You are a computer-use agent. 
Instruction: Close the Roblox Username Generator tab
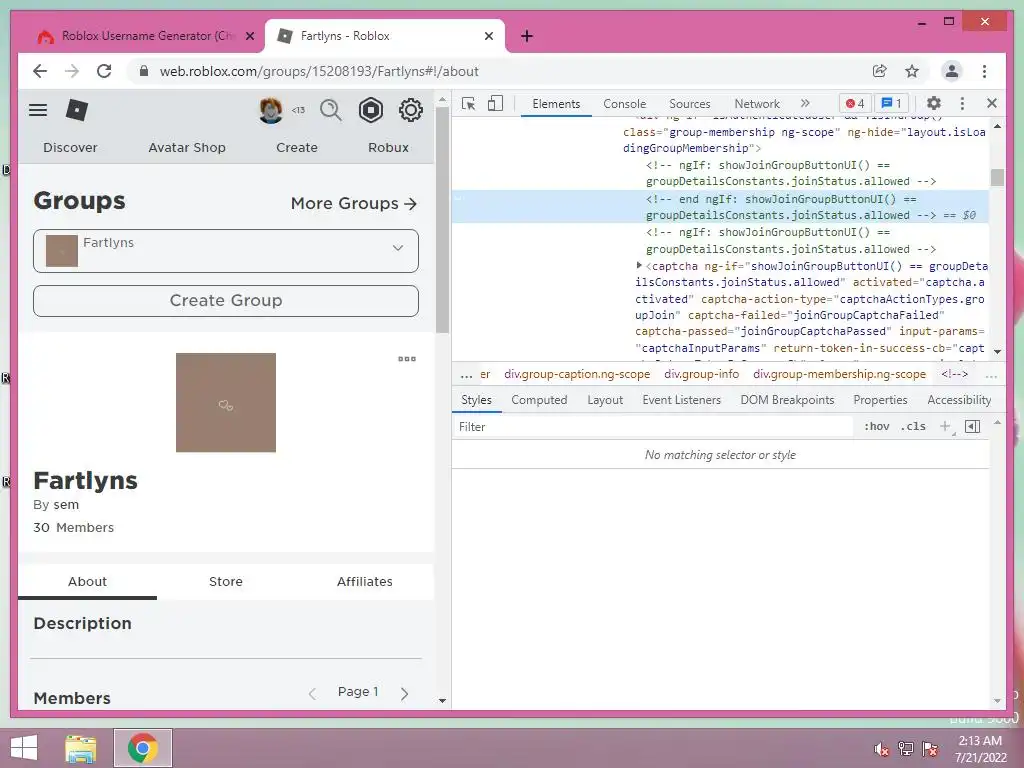(x=249, y=36)
